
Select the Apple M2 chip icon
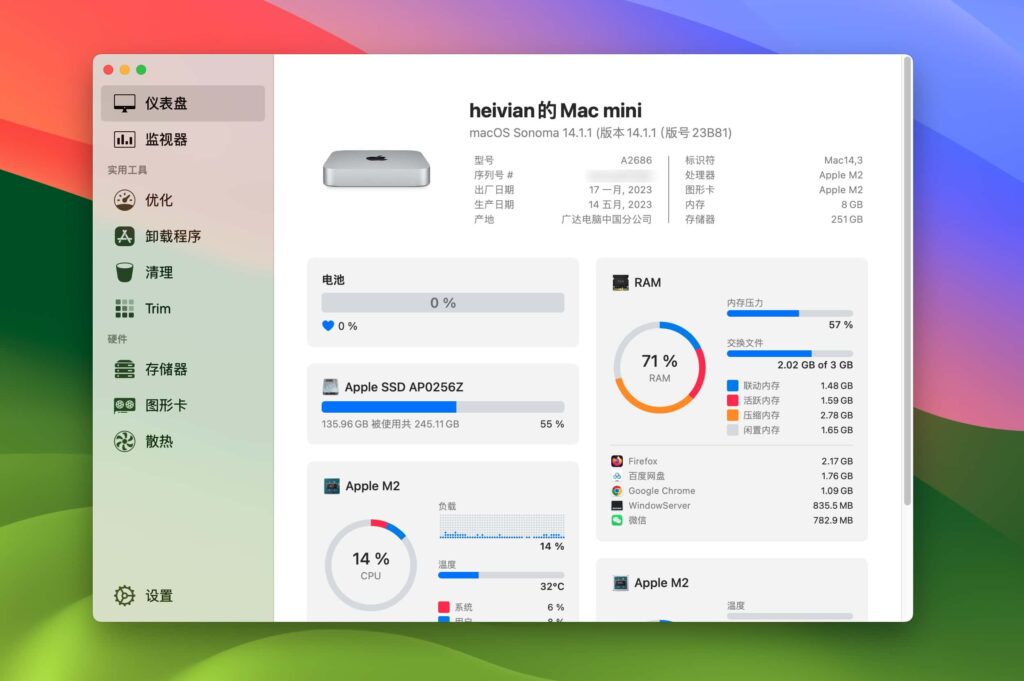(x=333, y=486)
